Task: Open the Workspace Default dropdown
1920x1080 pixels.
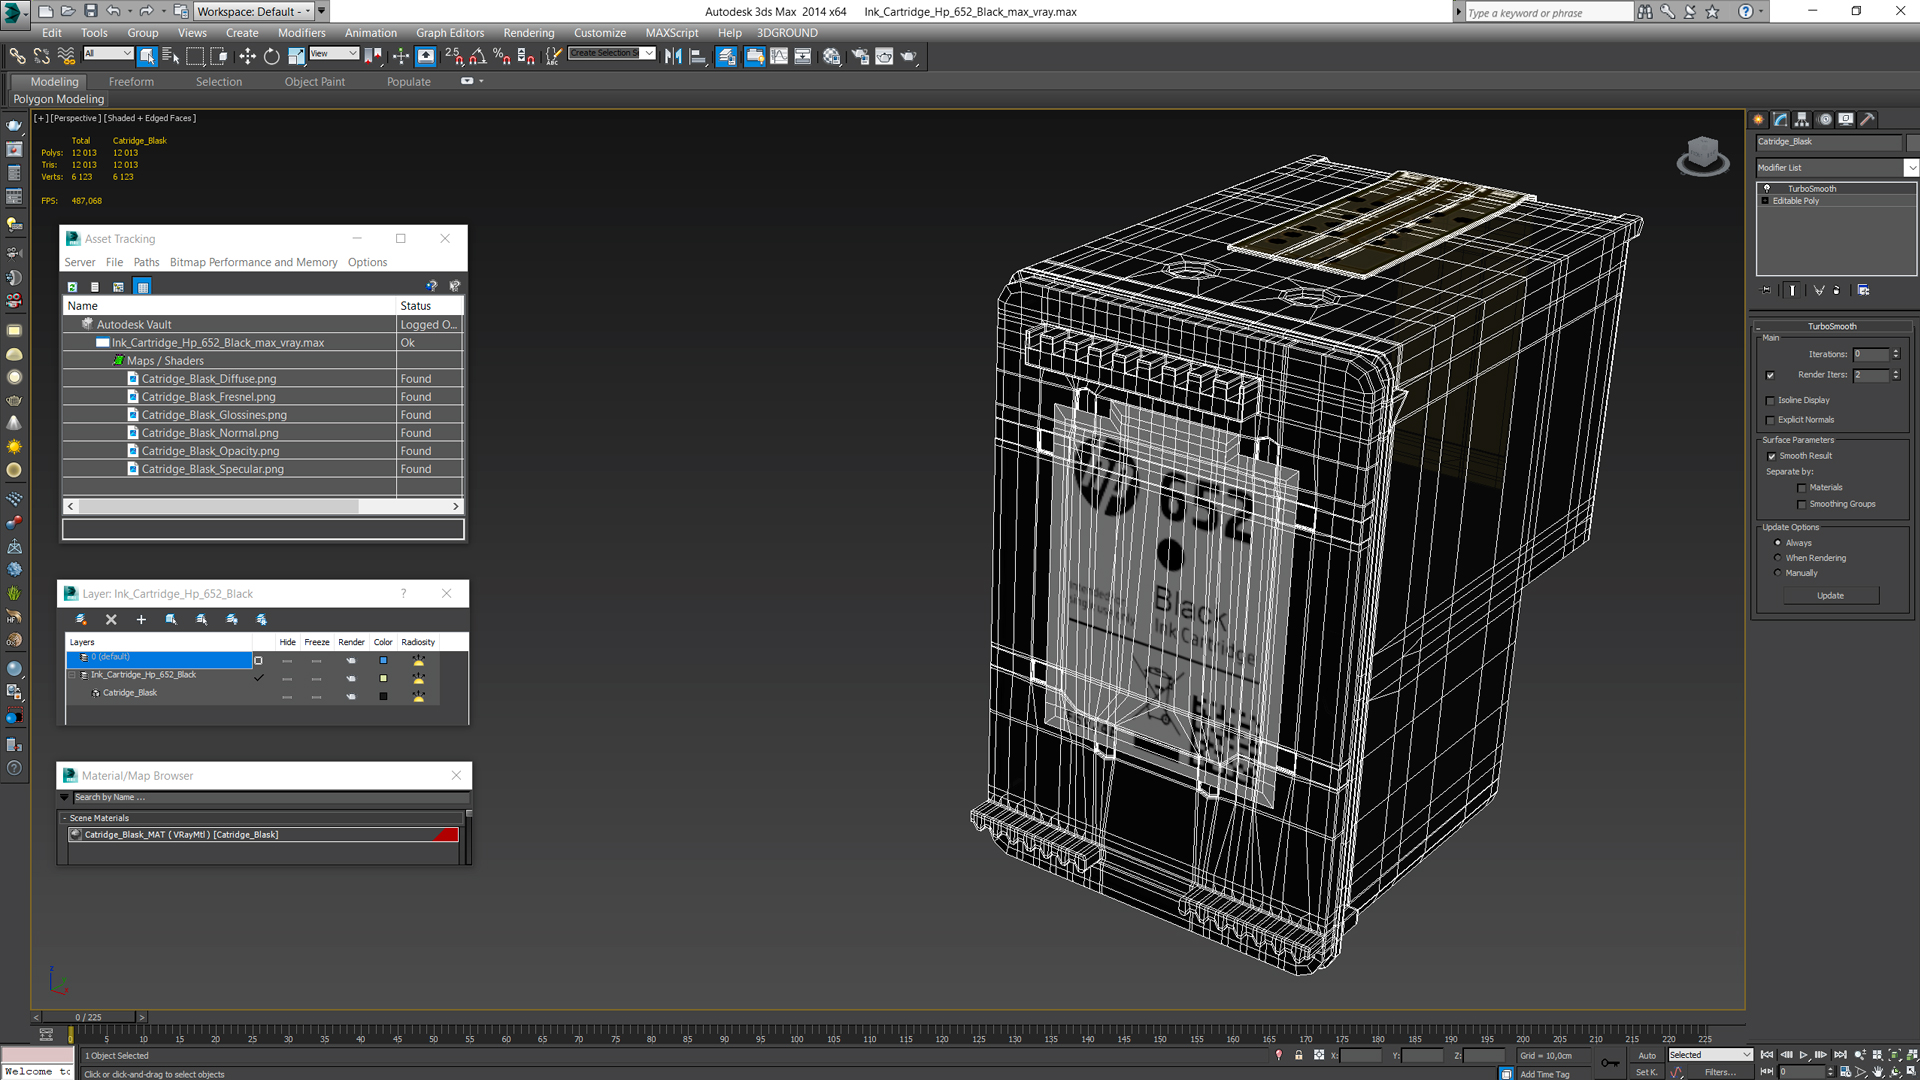Action: tap(253, 11)
